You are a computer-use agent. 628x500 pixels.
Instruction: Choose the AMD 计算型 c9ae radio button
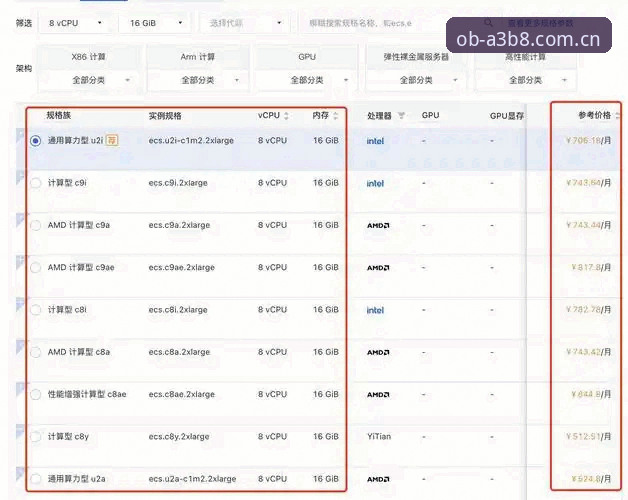[x=36, y=268]
